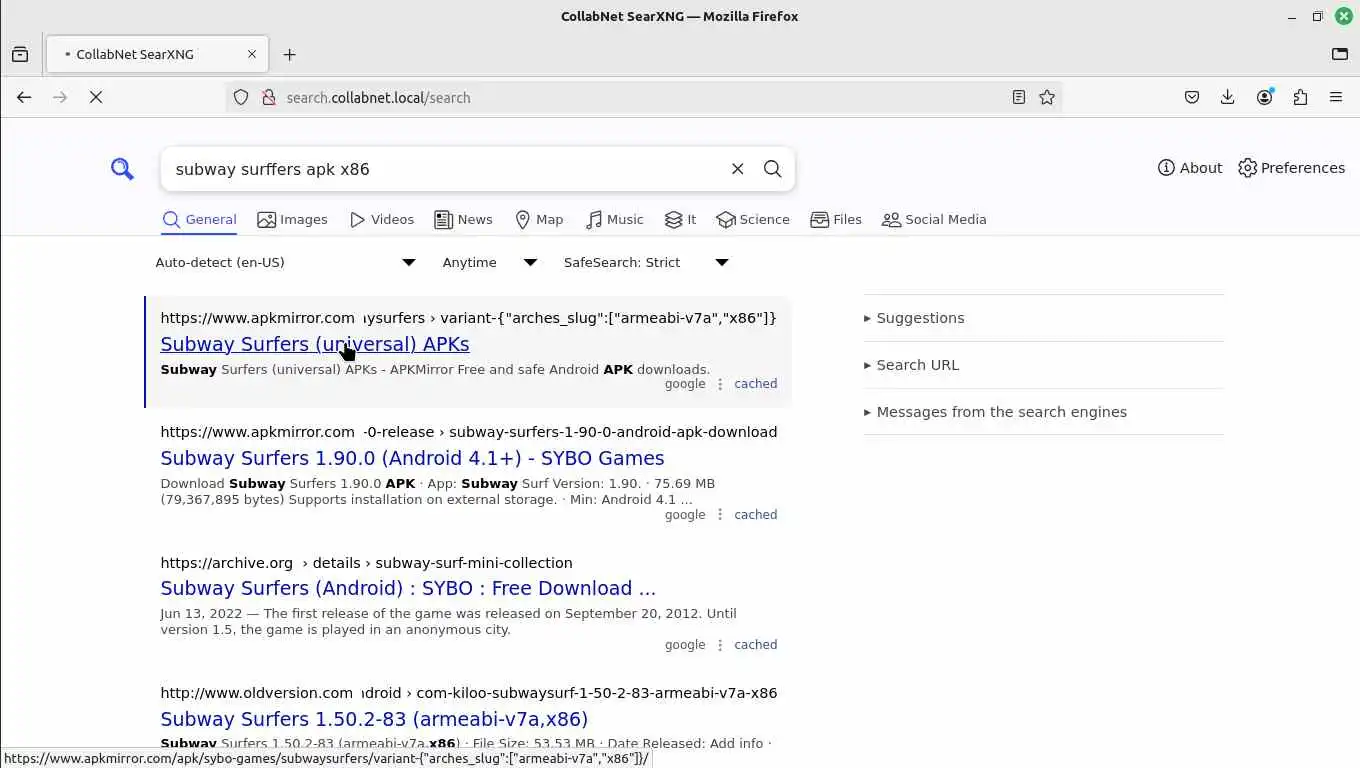
Task: Switch to the Images tab
Action: pyautogui.click(x=292, y=220)
